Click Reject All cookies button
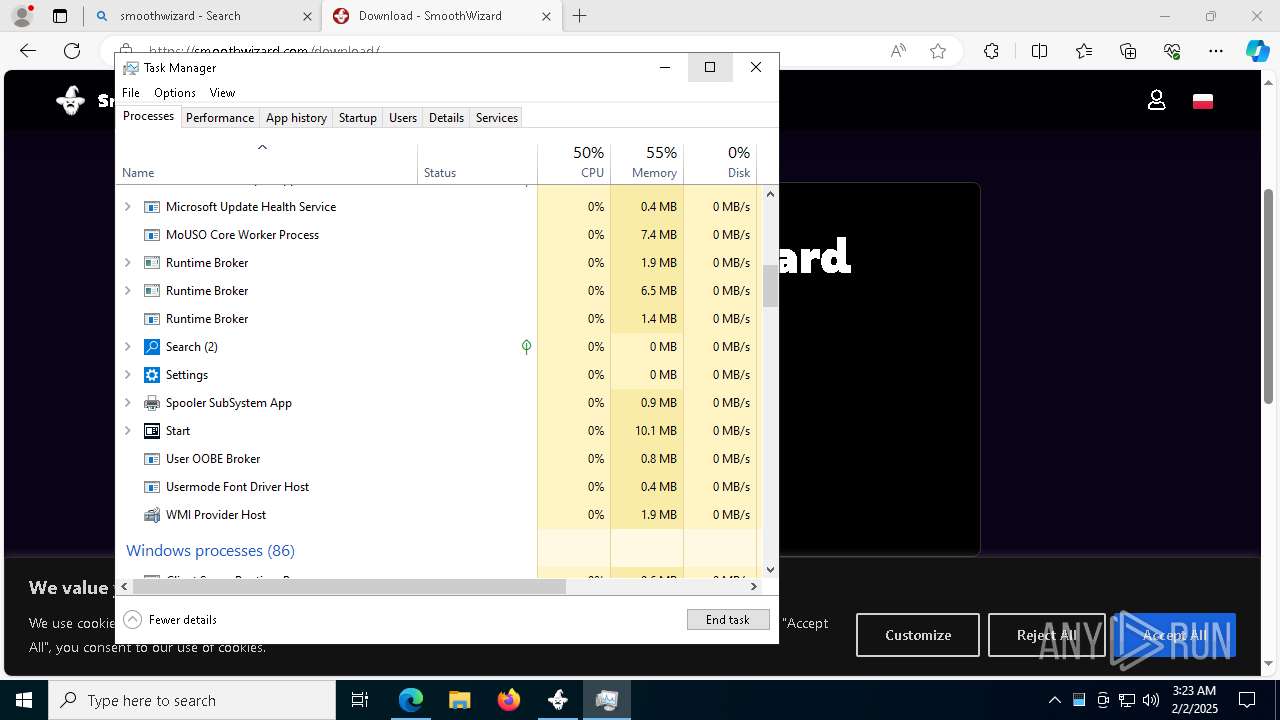The image size is (1280, 720). click(x=1047, y=635)
